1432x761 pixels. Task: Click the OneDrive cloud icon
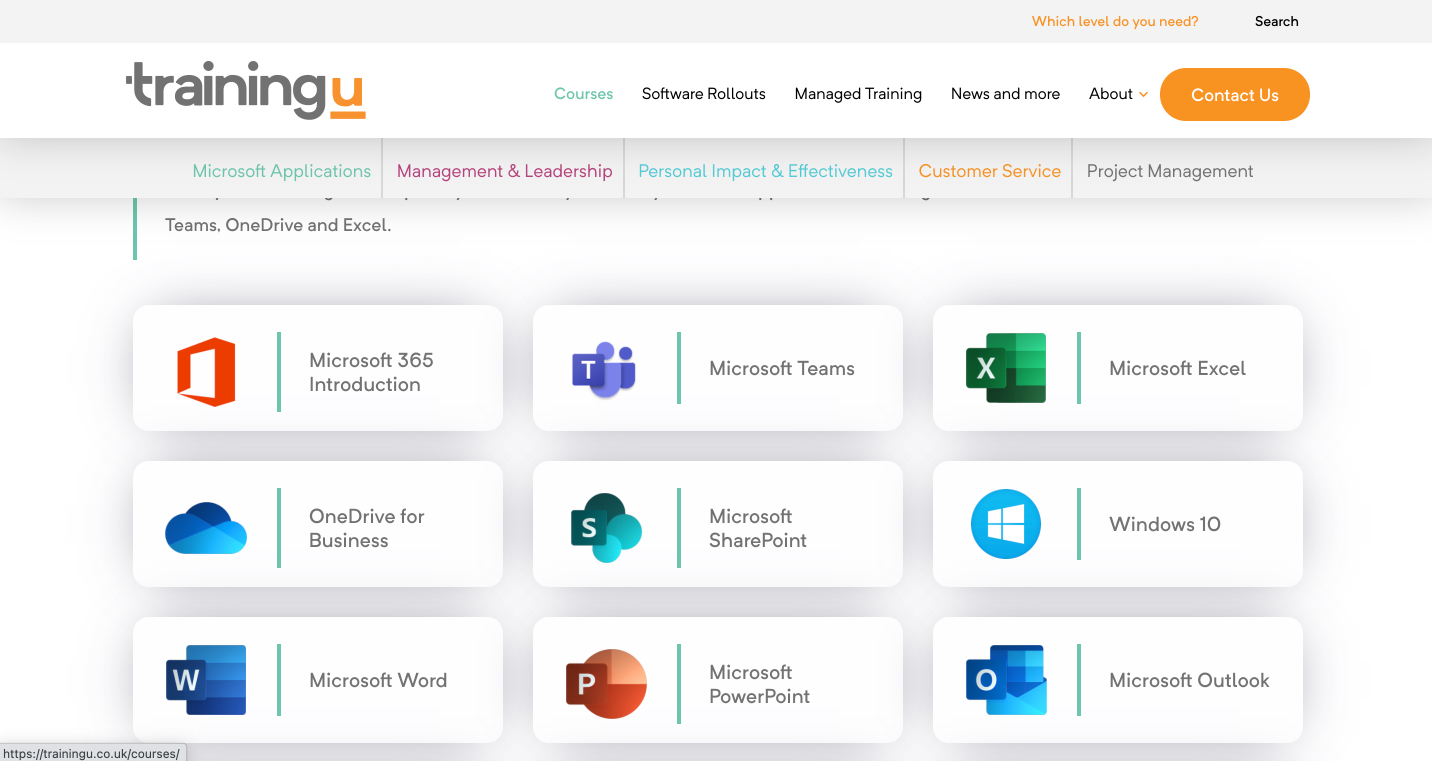click(206, 527)
